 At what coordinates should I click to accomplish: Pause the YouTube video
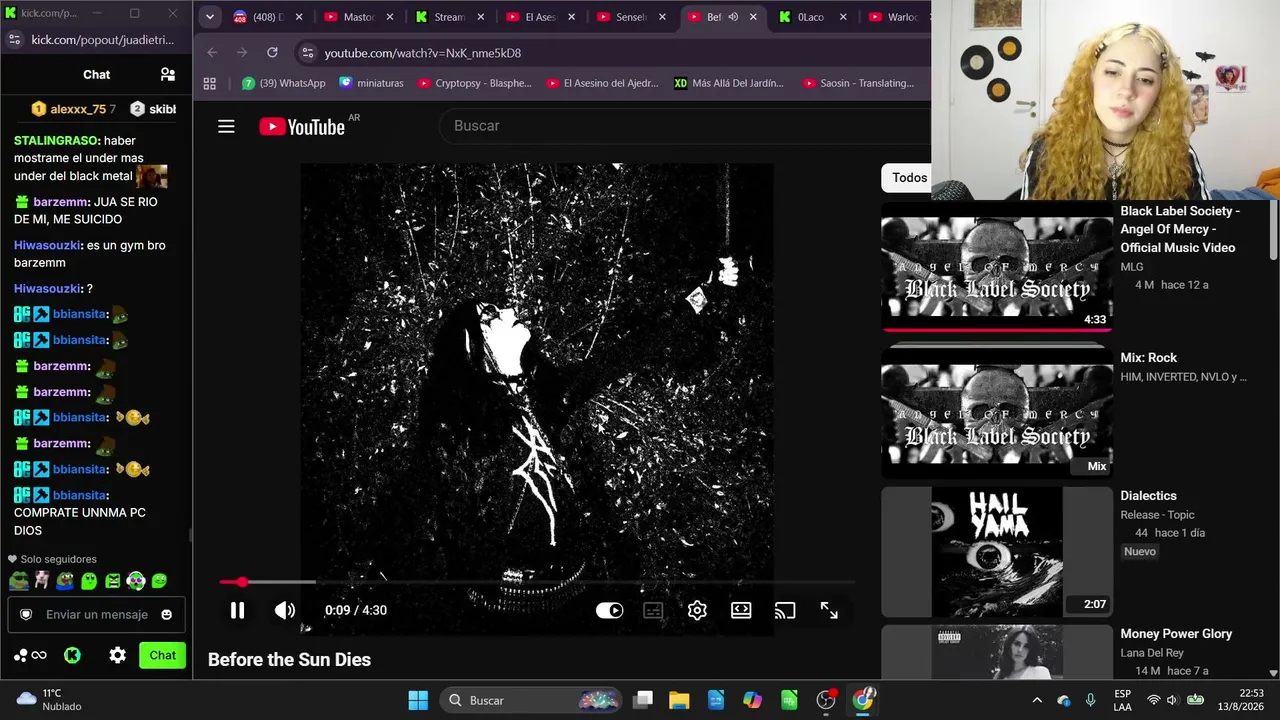[x=237, y=610]
